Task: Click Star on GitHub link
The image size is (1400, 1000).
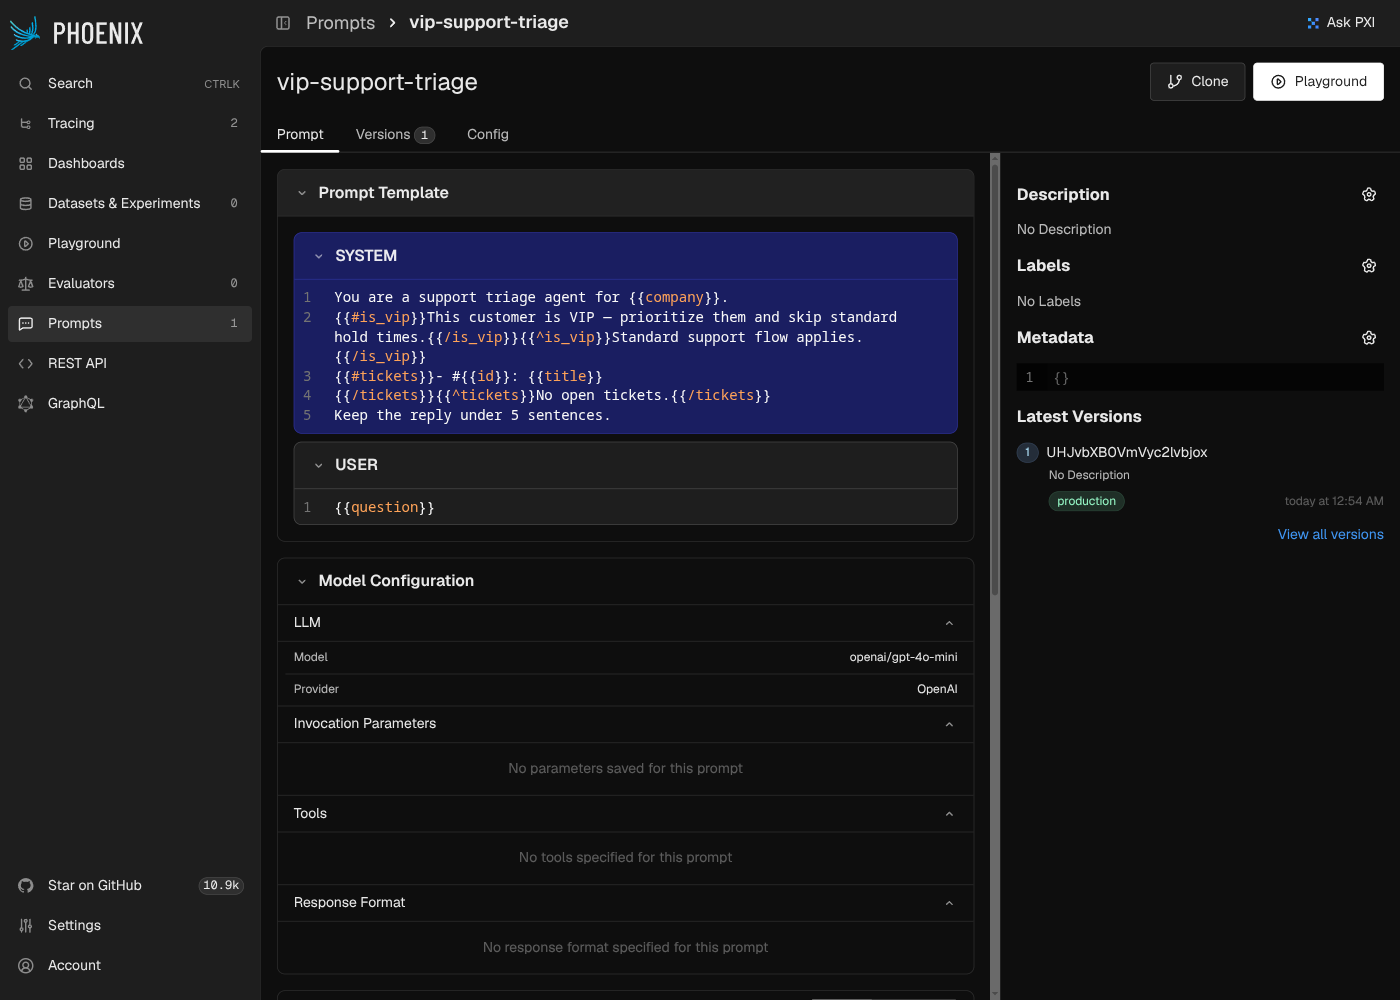Action: pos(130,886)
